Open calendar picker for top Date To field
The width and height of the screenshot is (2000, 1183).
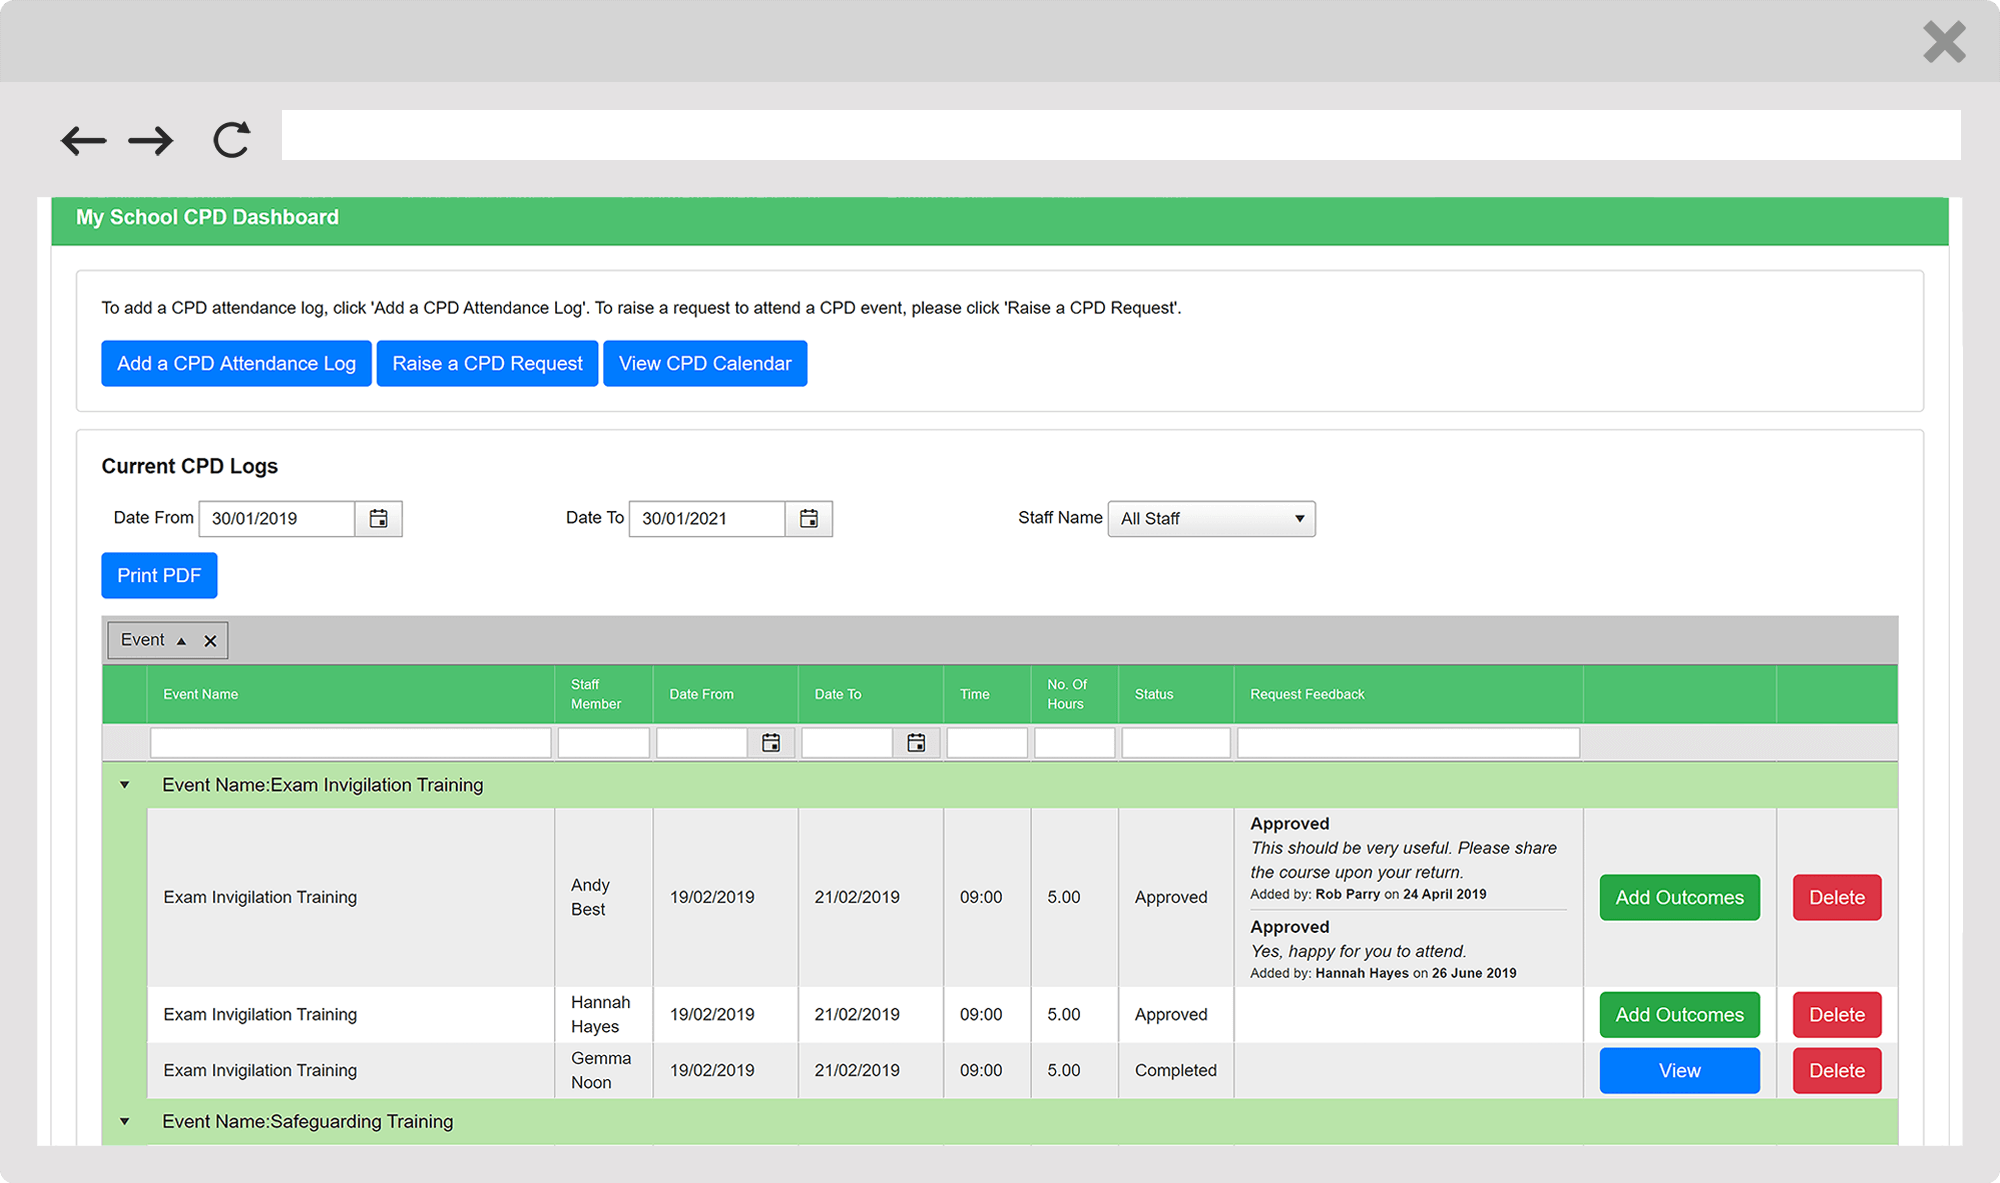[809, 519]
